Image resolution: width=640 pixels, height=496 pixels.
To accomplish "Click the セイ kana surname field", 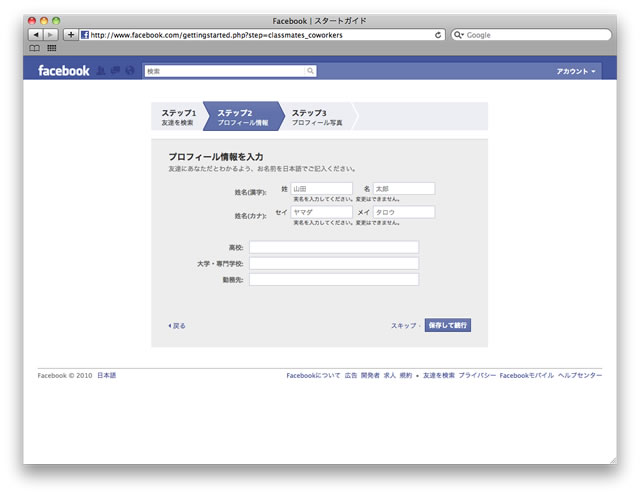I will [322, 212].
